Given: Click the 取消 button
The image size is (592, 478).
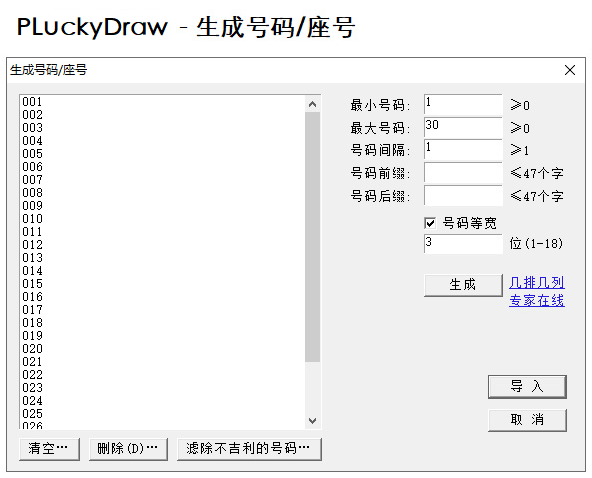Looking at the screenshot, I should [x=527, y=419].
